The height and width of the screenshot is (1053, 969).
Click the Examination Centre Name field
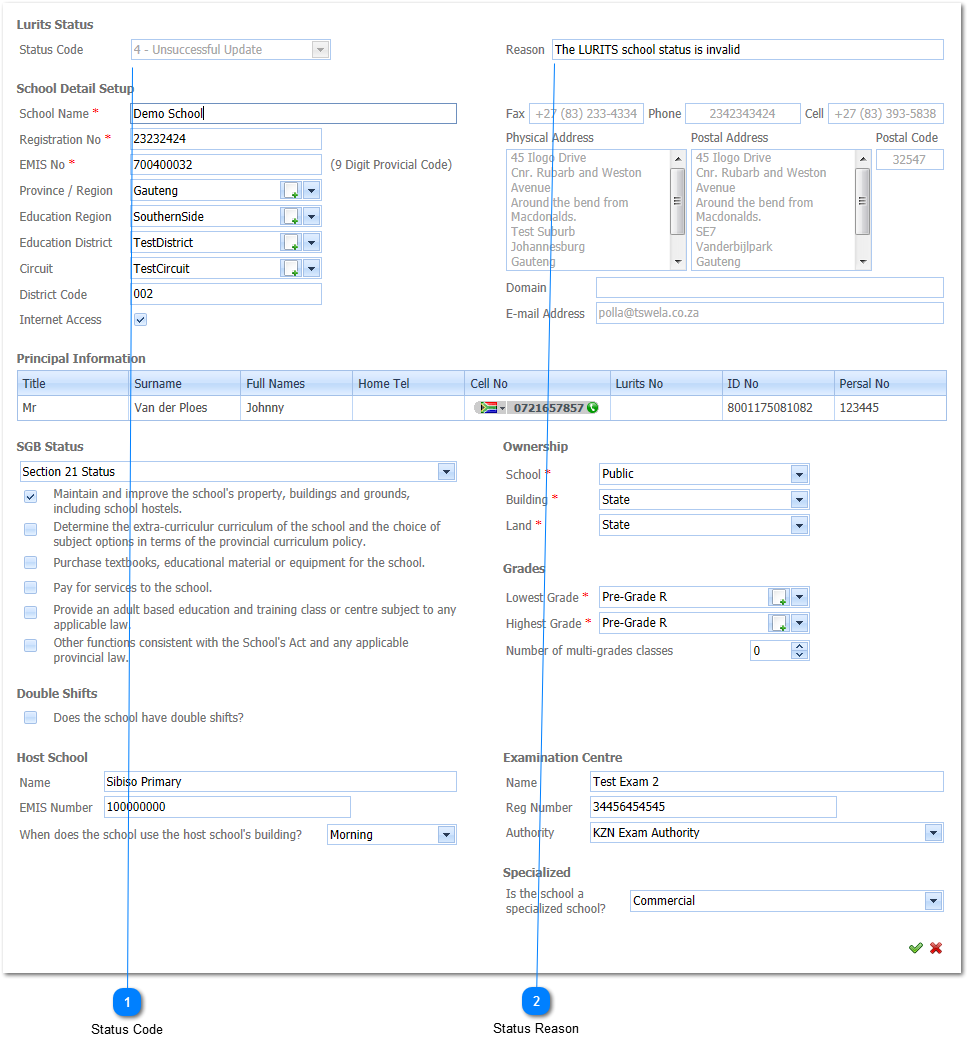tap(767, 782)
